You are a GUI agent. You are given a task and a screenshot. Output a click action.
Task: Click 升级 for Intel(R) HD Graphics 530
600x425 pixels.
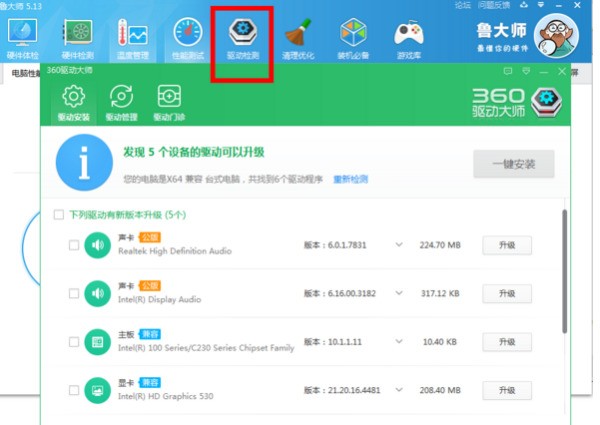point(506,391)
